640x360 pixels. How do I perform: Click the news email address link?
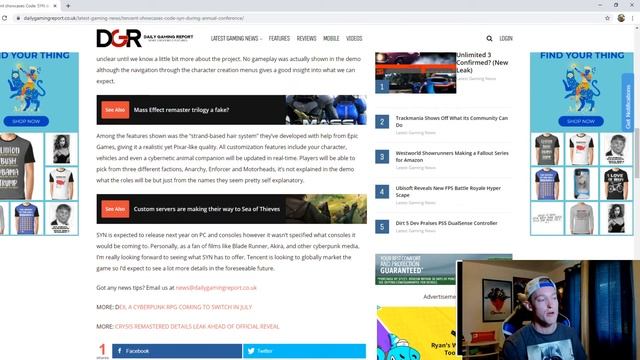click(x=216, y=288)
